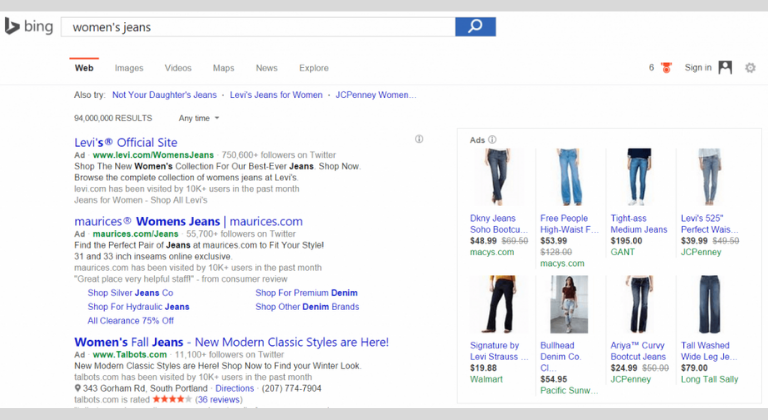Open Free People High-Waist F... product title
768x420 pixels.
tap(569, 224)
